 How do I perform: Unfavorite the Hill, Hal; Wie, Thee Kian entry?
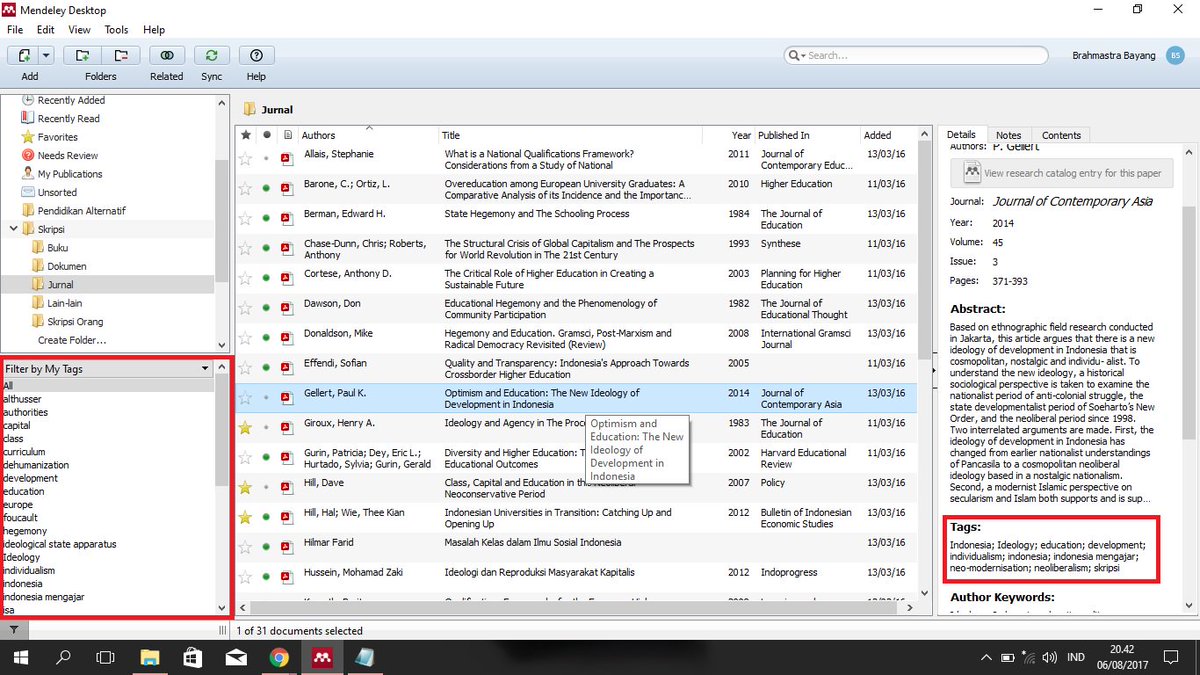click(246, 517)
